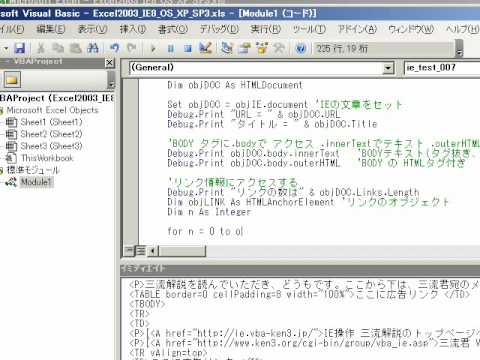Pause execution with the Break icon
The height and width of the screenshot is (360, 480).
click(170, 49)
